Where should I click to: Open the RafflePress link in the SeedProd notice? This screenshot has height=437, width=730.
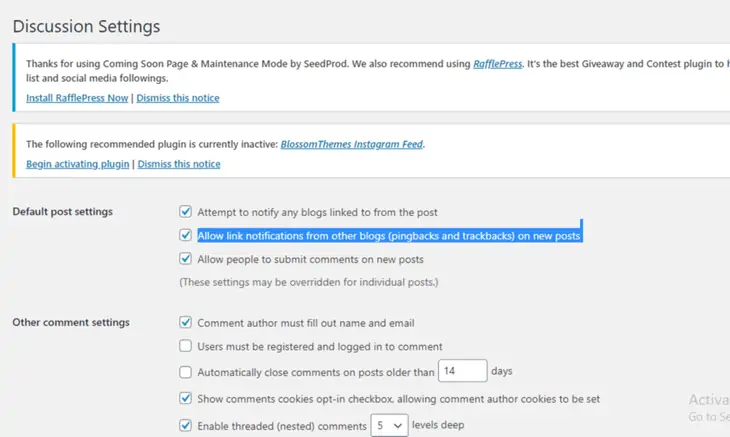(x=498, y=64)
